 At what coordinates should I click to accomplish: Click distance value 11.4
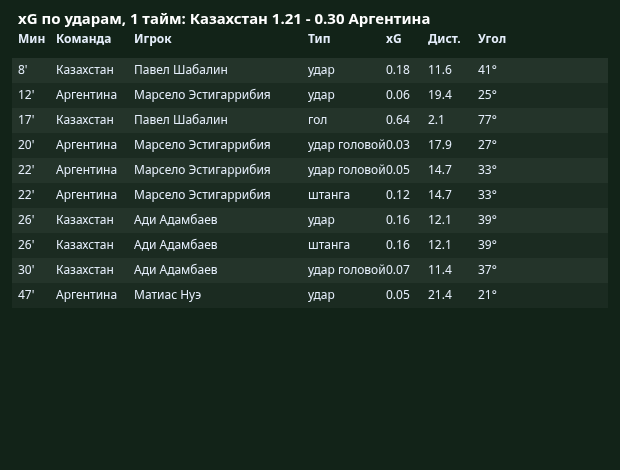440,270
